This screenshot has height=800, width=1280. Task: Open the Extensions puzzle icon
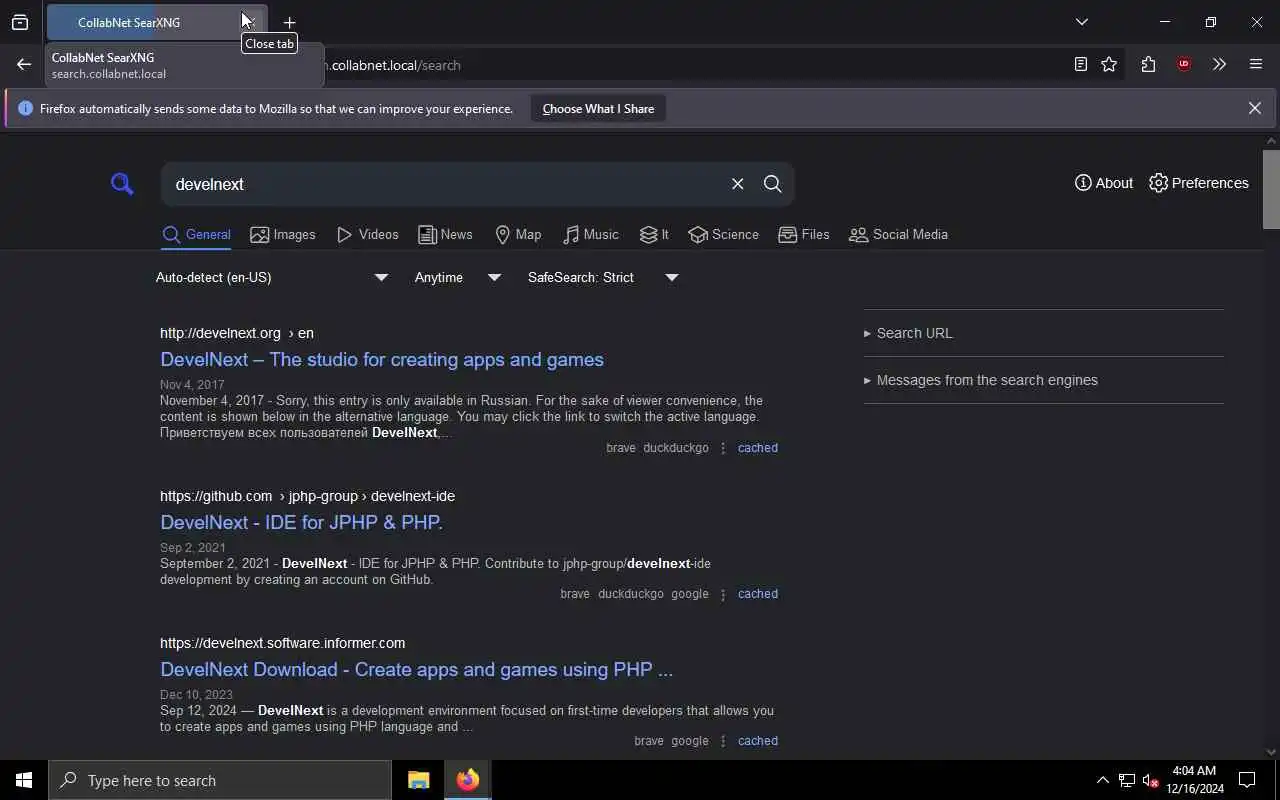pos(1148,64)
